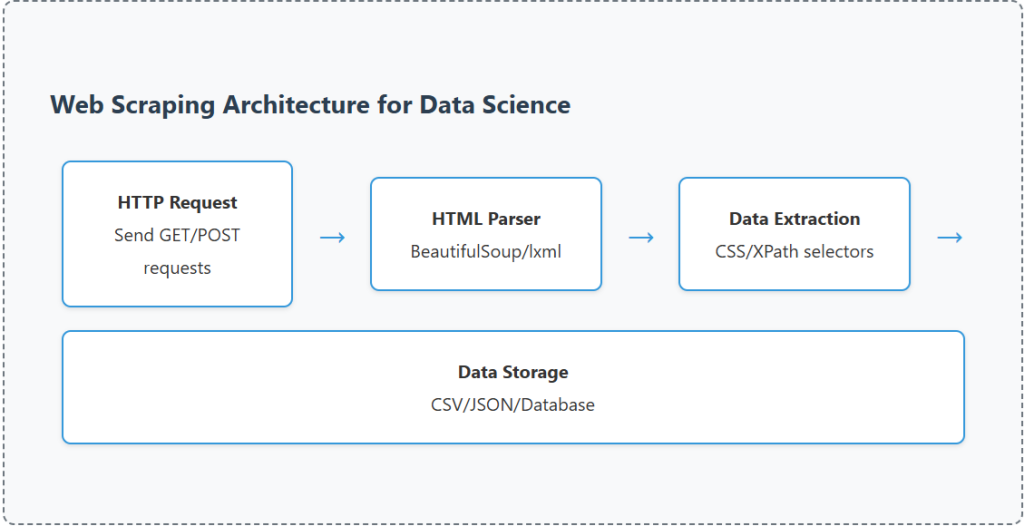Select the "HTTP Request" heading
Screen dimensions: 1024x526
pos(177,202)
